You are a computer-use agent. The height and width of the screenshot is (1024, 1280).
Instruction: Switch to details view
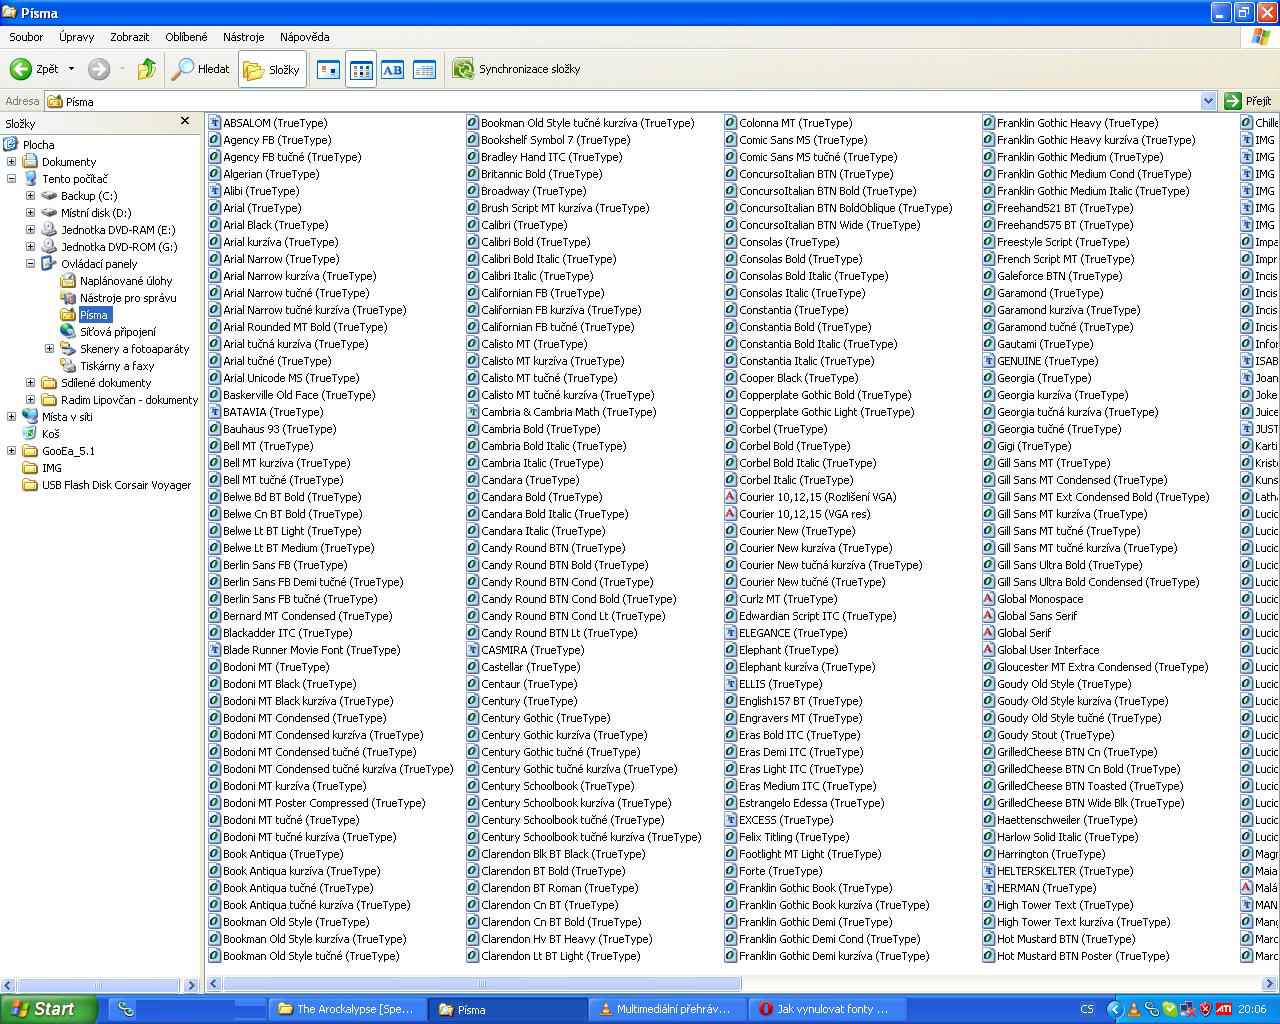click(425, 70)
